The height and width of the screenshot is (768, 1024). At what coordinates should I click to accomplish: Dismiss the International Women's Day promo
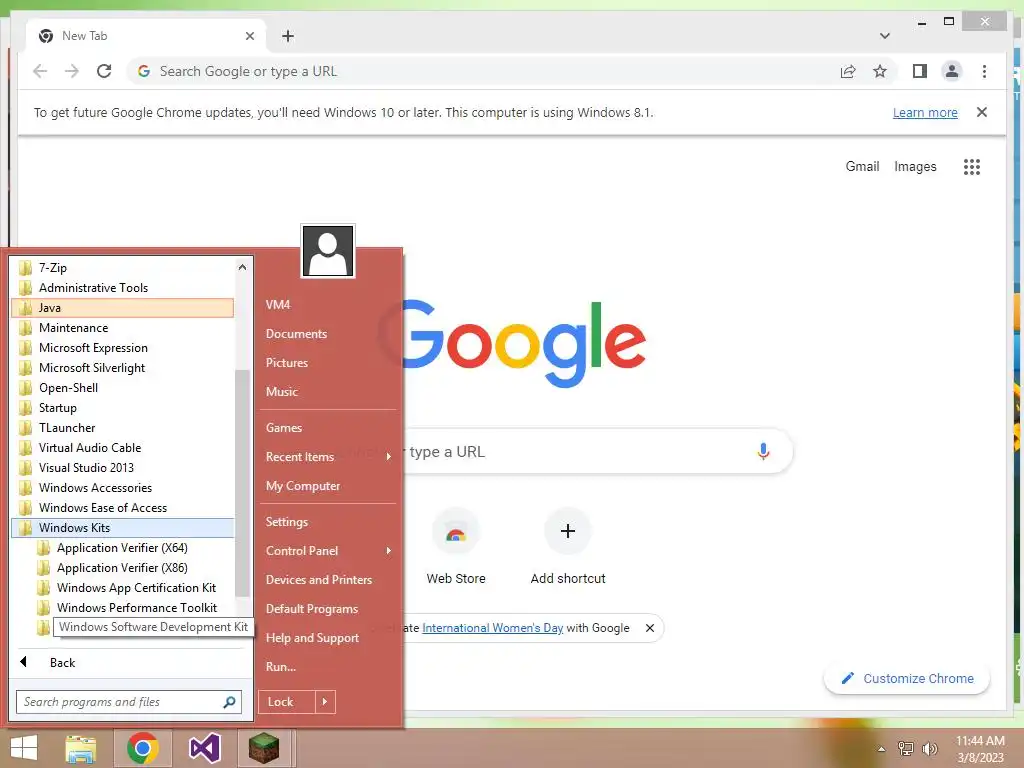coord(649,628)
